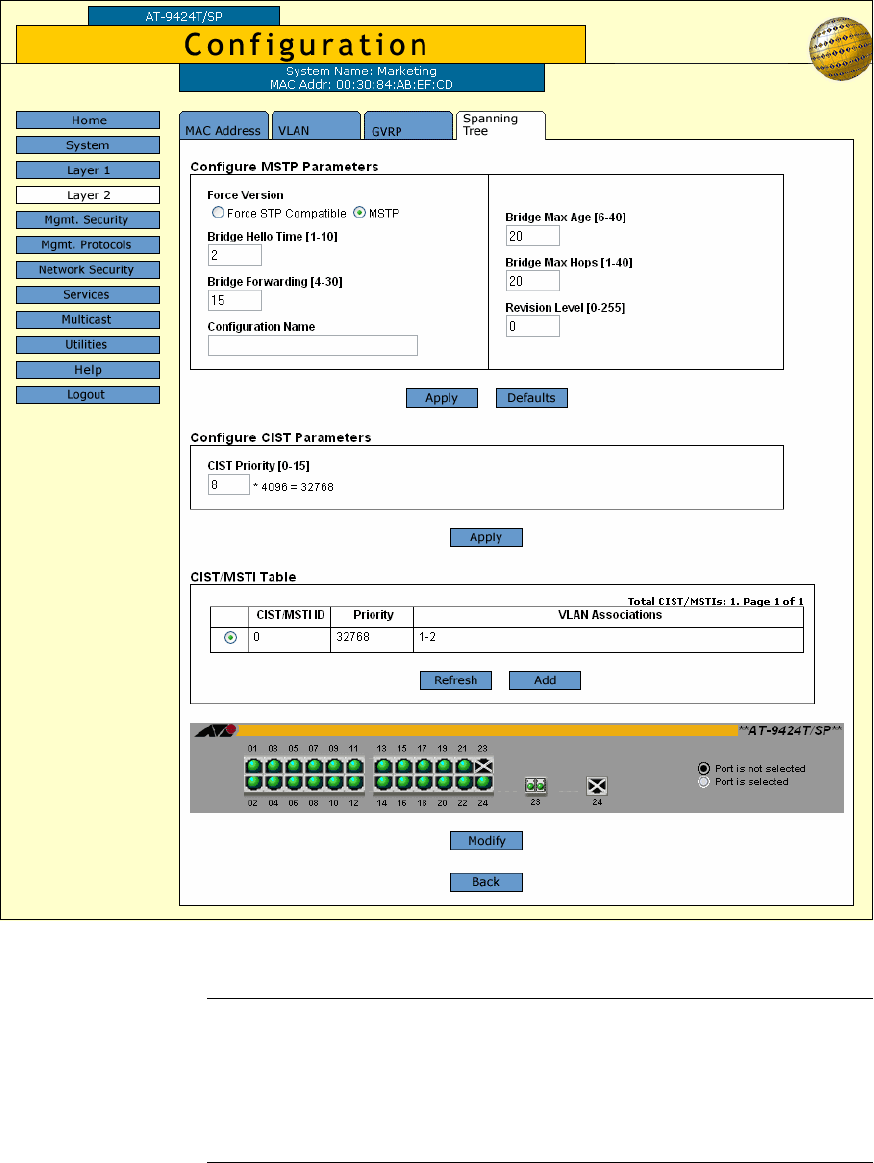Click the Allied Telesis logo on switch panel
The width and height of the screenshot is (874, 1163).
[x=216, y=731]
